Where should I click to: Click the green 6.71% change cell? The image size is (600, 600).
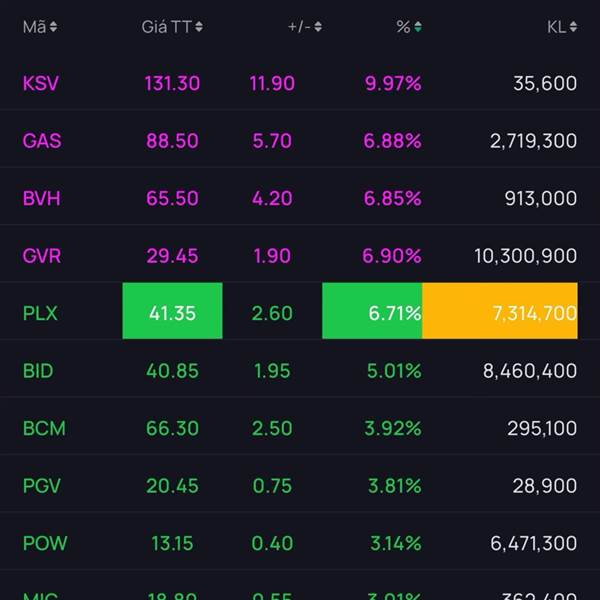tap(372, 312)
